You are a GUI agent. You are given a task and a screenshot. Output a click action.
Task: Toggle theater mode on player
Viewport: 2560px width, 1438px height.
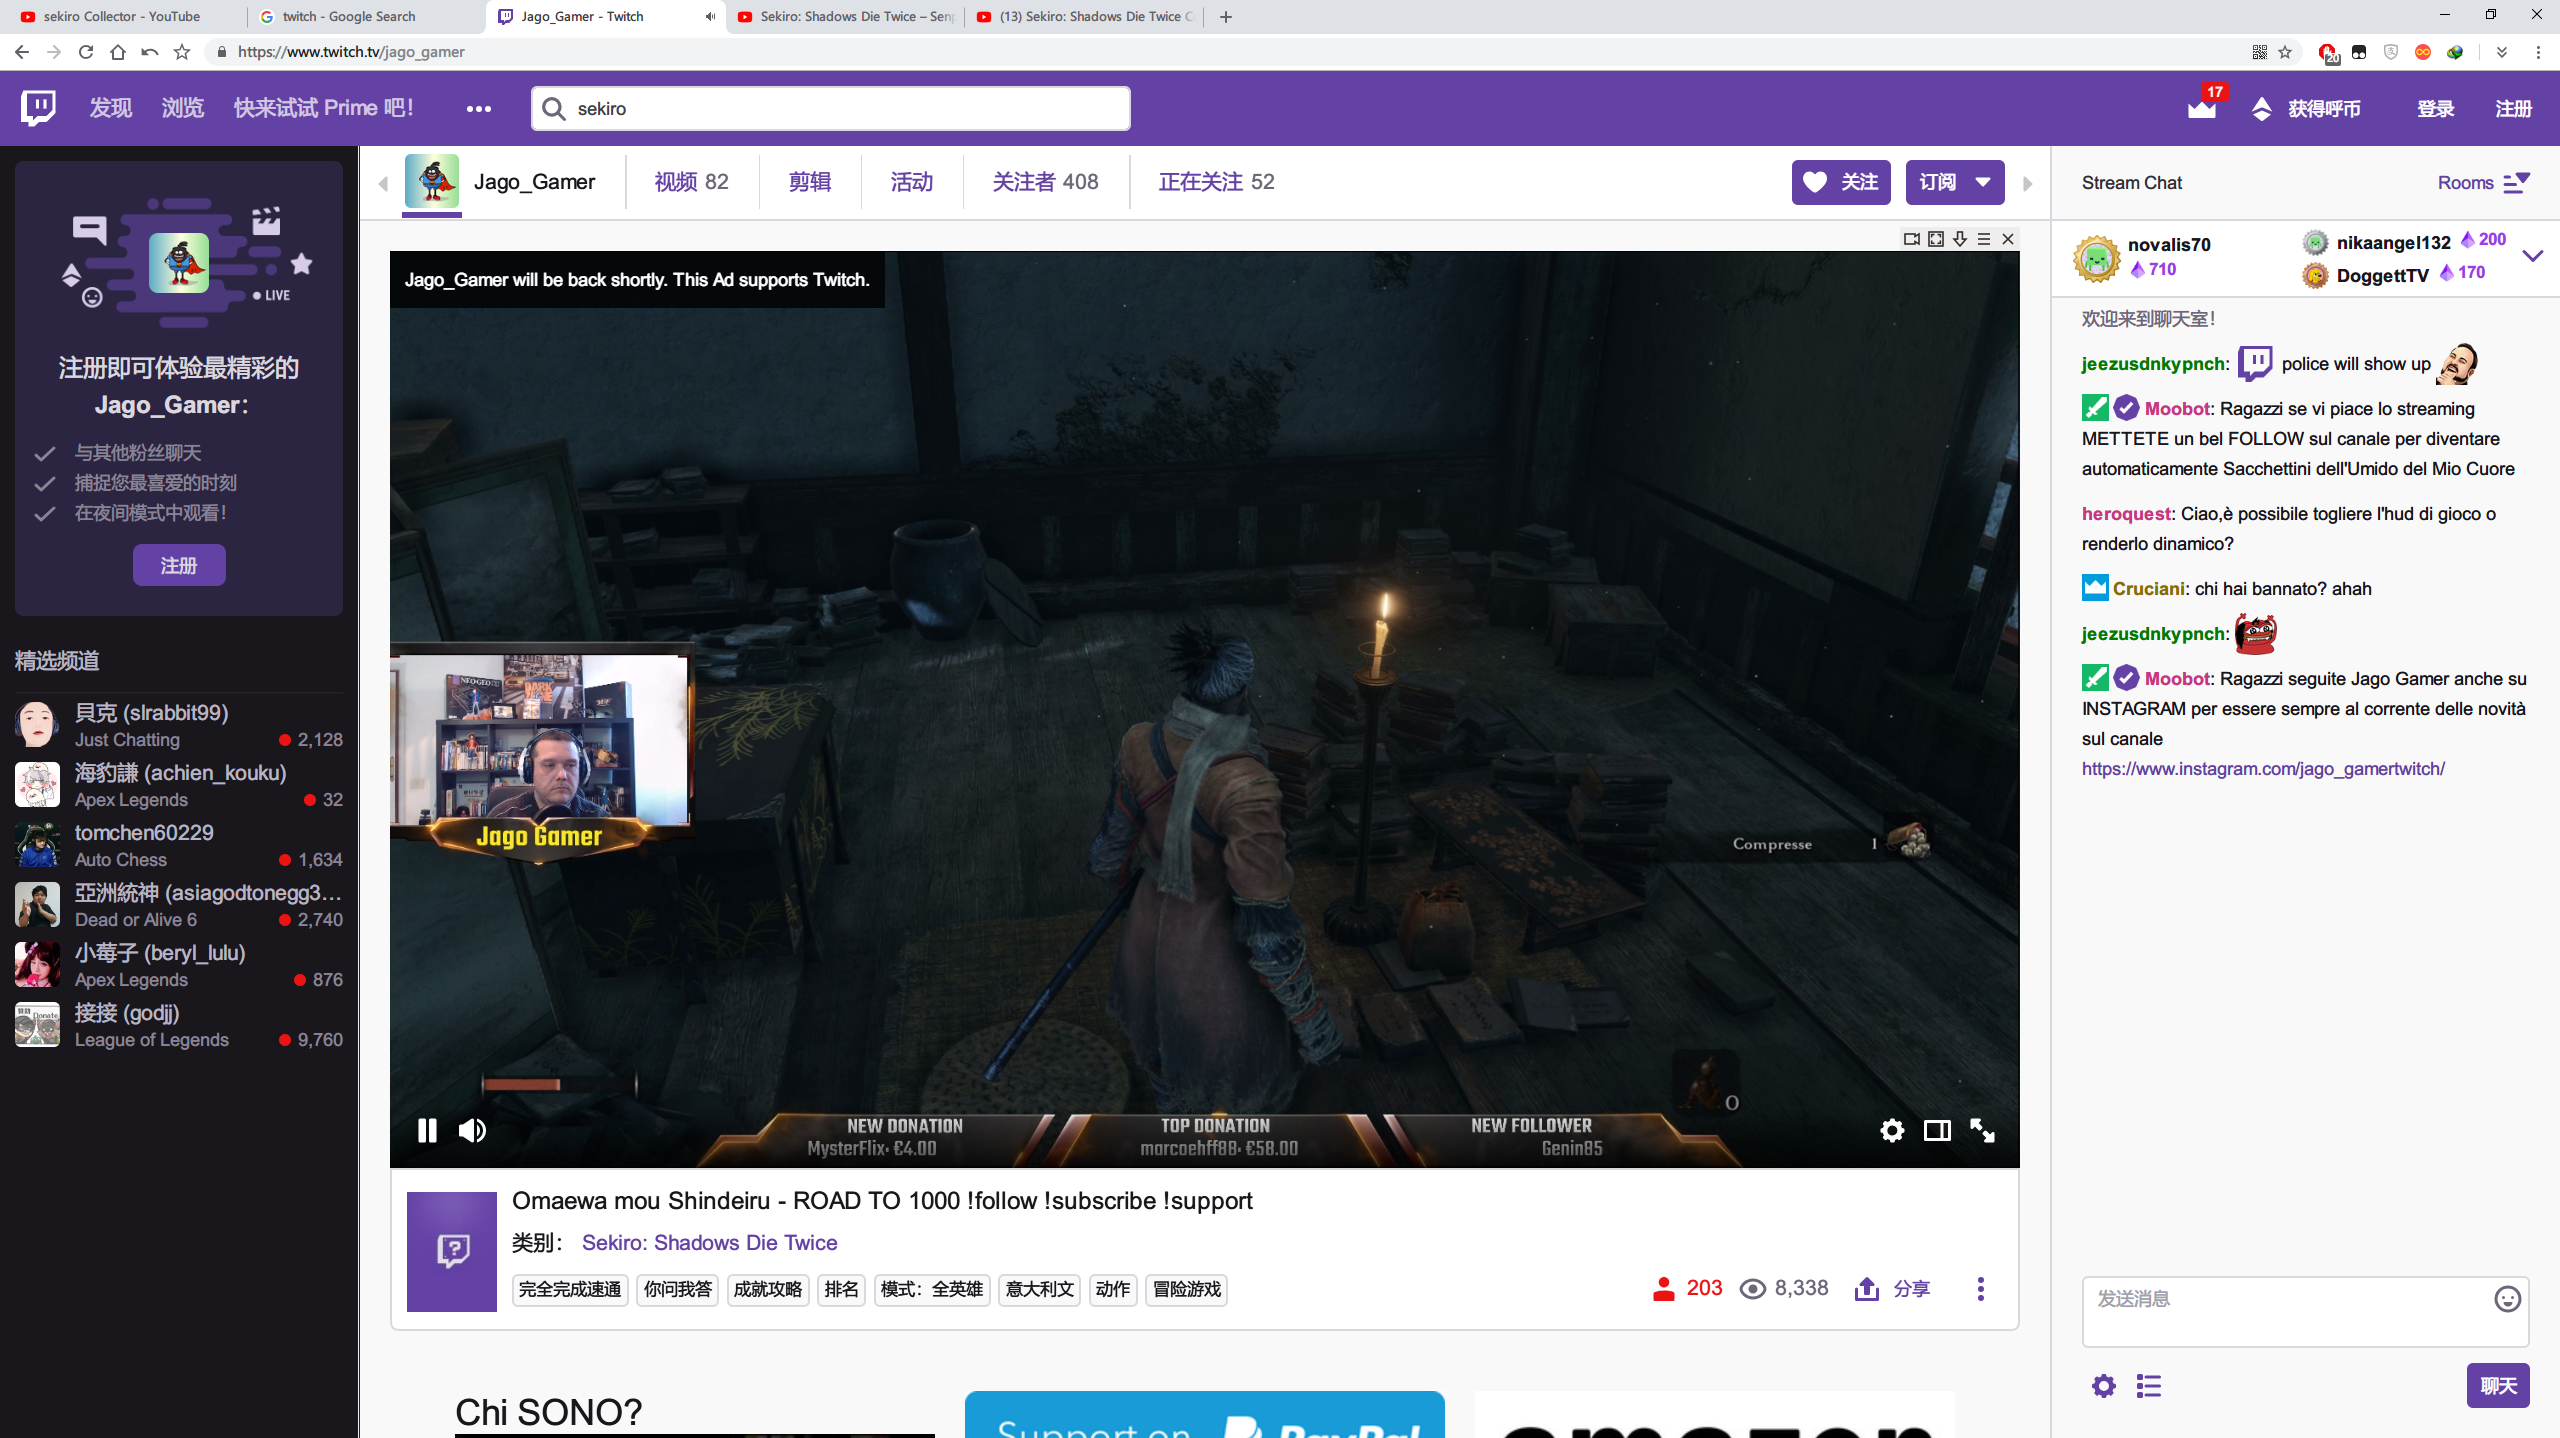click(1937, 1130)
